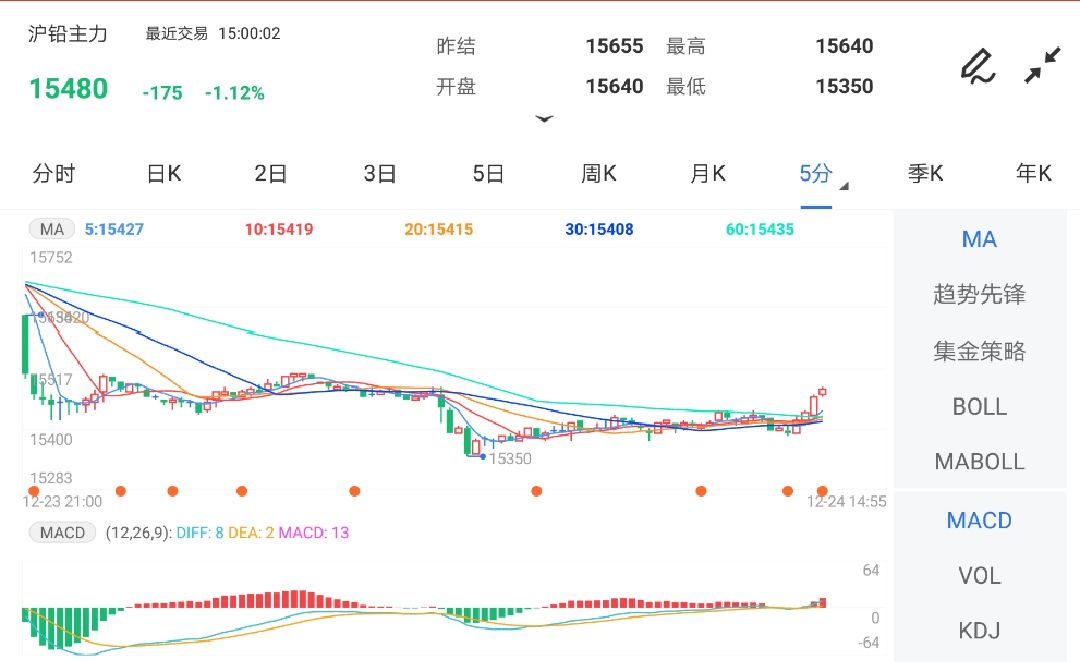Viewport: 1080px width, 662px height.
Task: Select MABOLL indicator in sidebar
Action: (x=979, y=462)
